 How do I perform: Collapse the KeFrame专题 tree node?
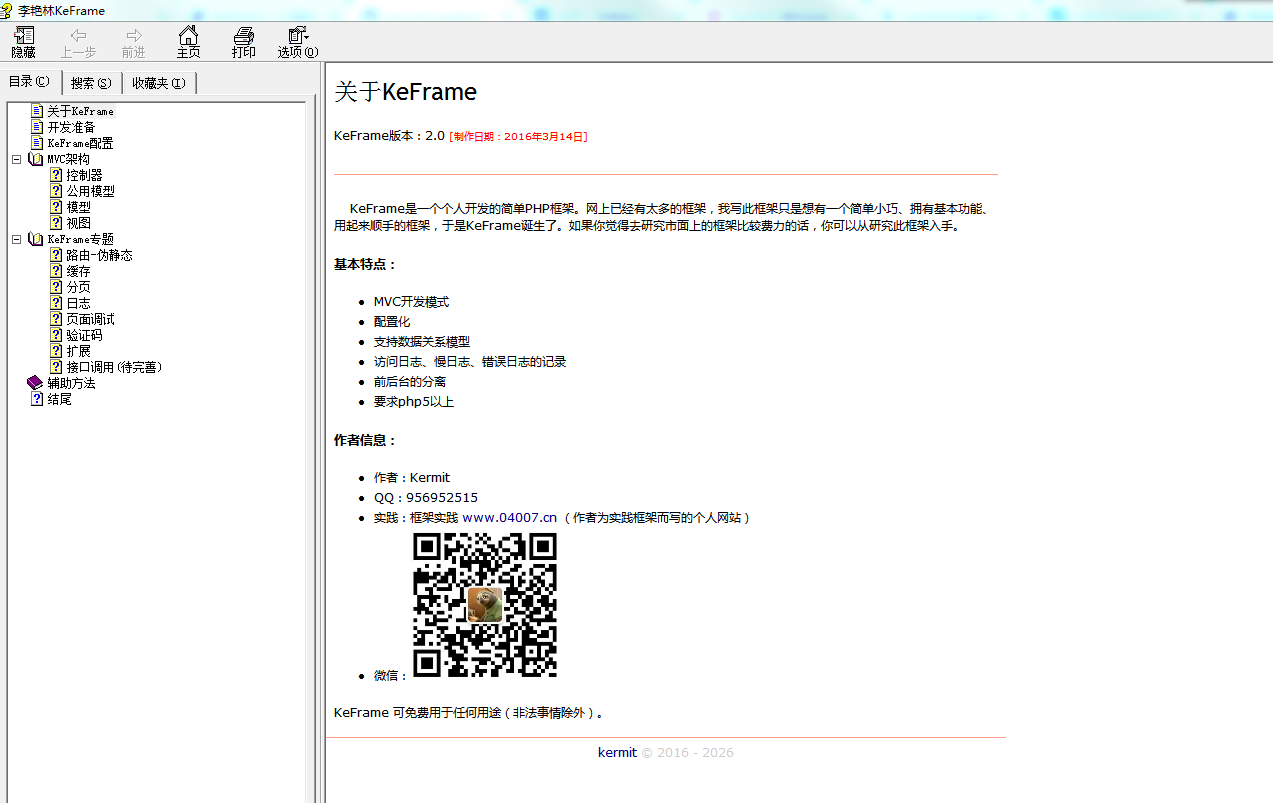(x=16, y=239)
